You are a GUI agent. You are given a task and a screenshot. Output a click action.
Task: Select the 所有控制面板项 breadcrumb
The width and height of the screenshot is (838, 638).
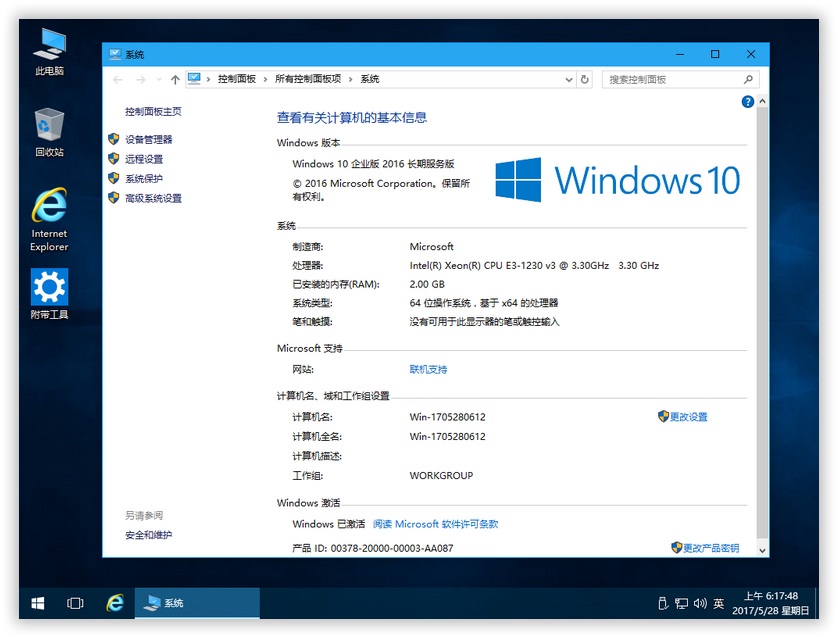tap(308, 79)
